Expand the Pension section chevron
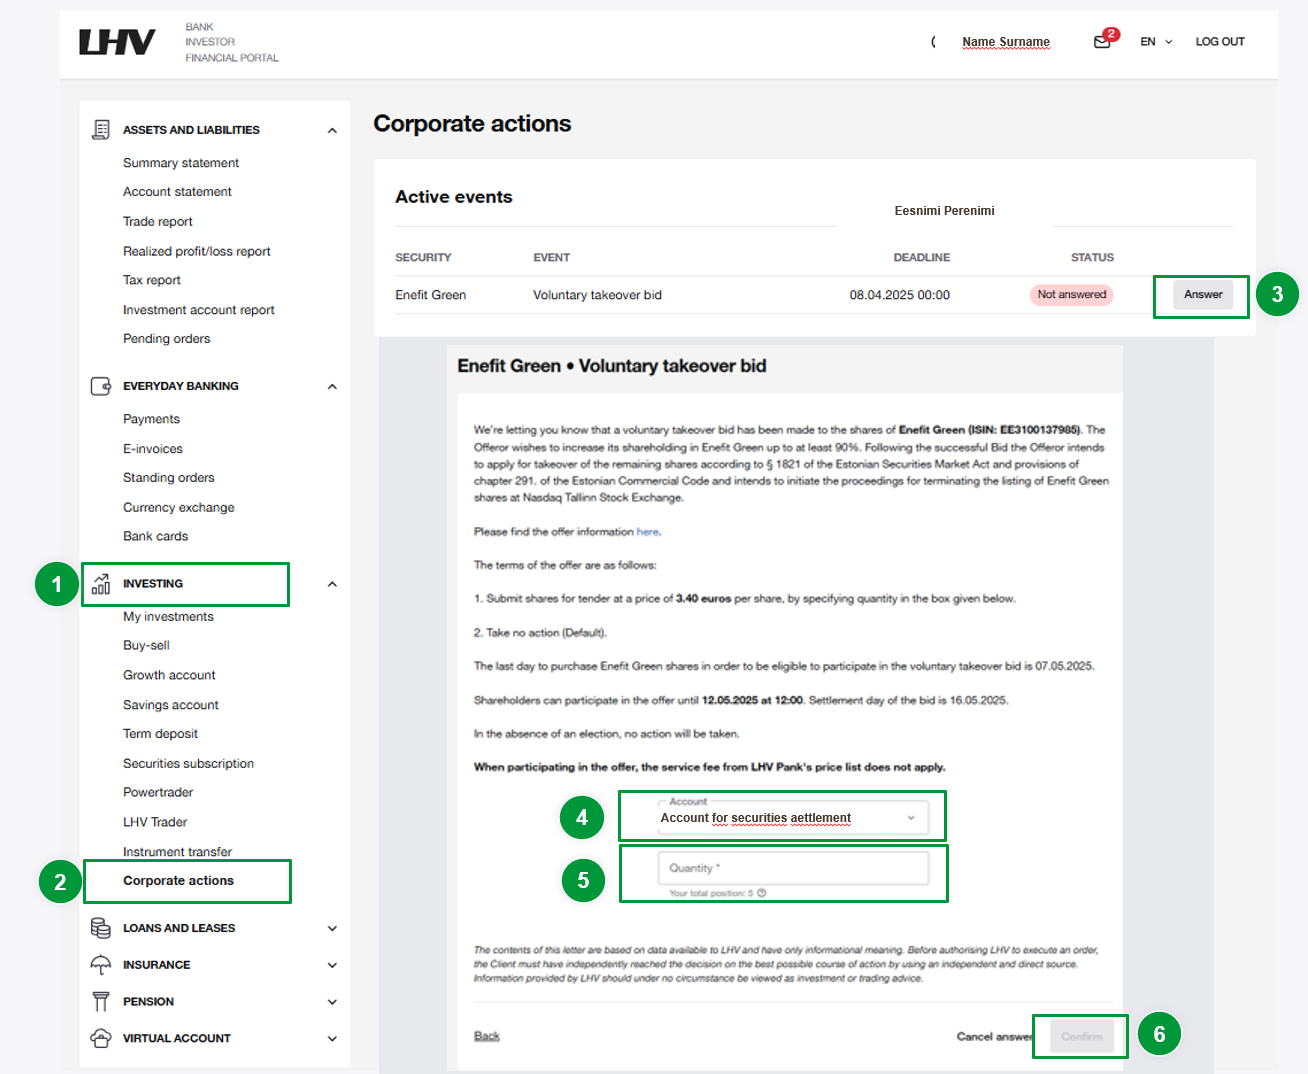 pos(332,1001)
